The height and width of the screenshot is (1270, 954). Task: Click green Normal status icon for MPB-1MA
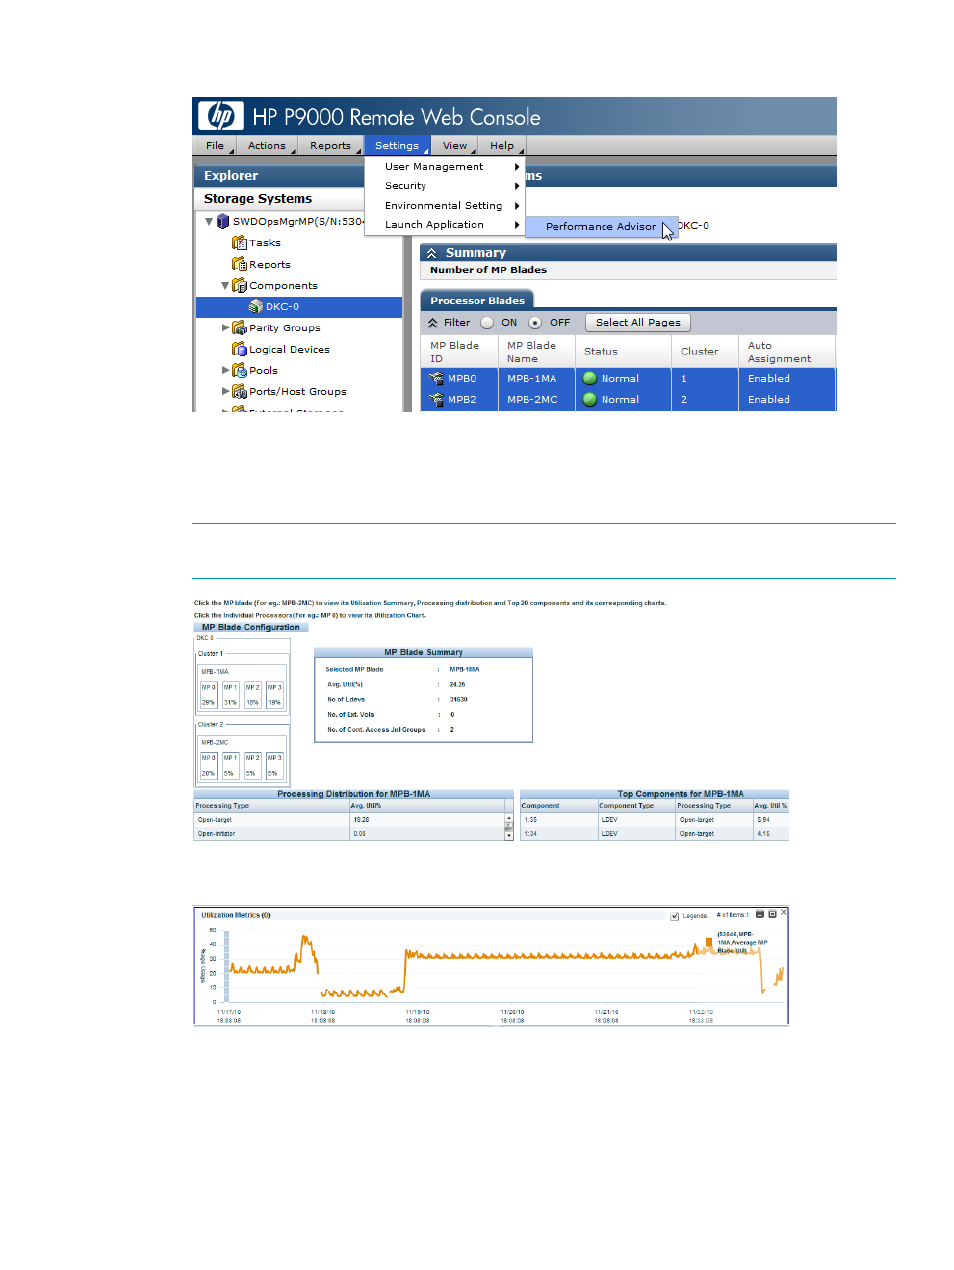tap(590, 378)
